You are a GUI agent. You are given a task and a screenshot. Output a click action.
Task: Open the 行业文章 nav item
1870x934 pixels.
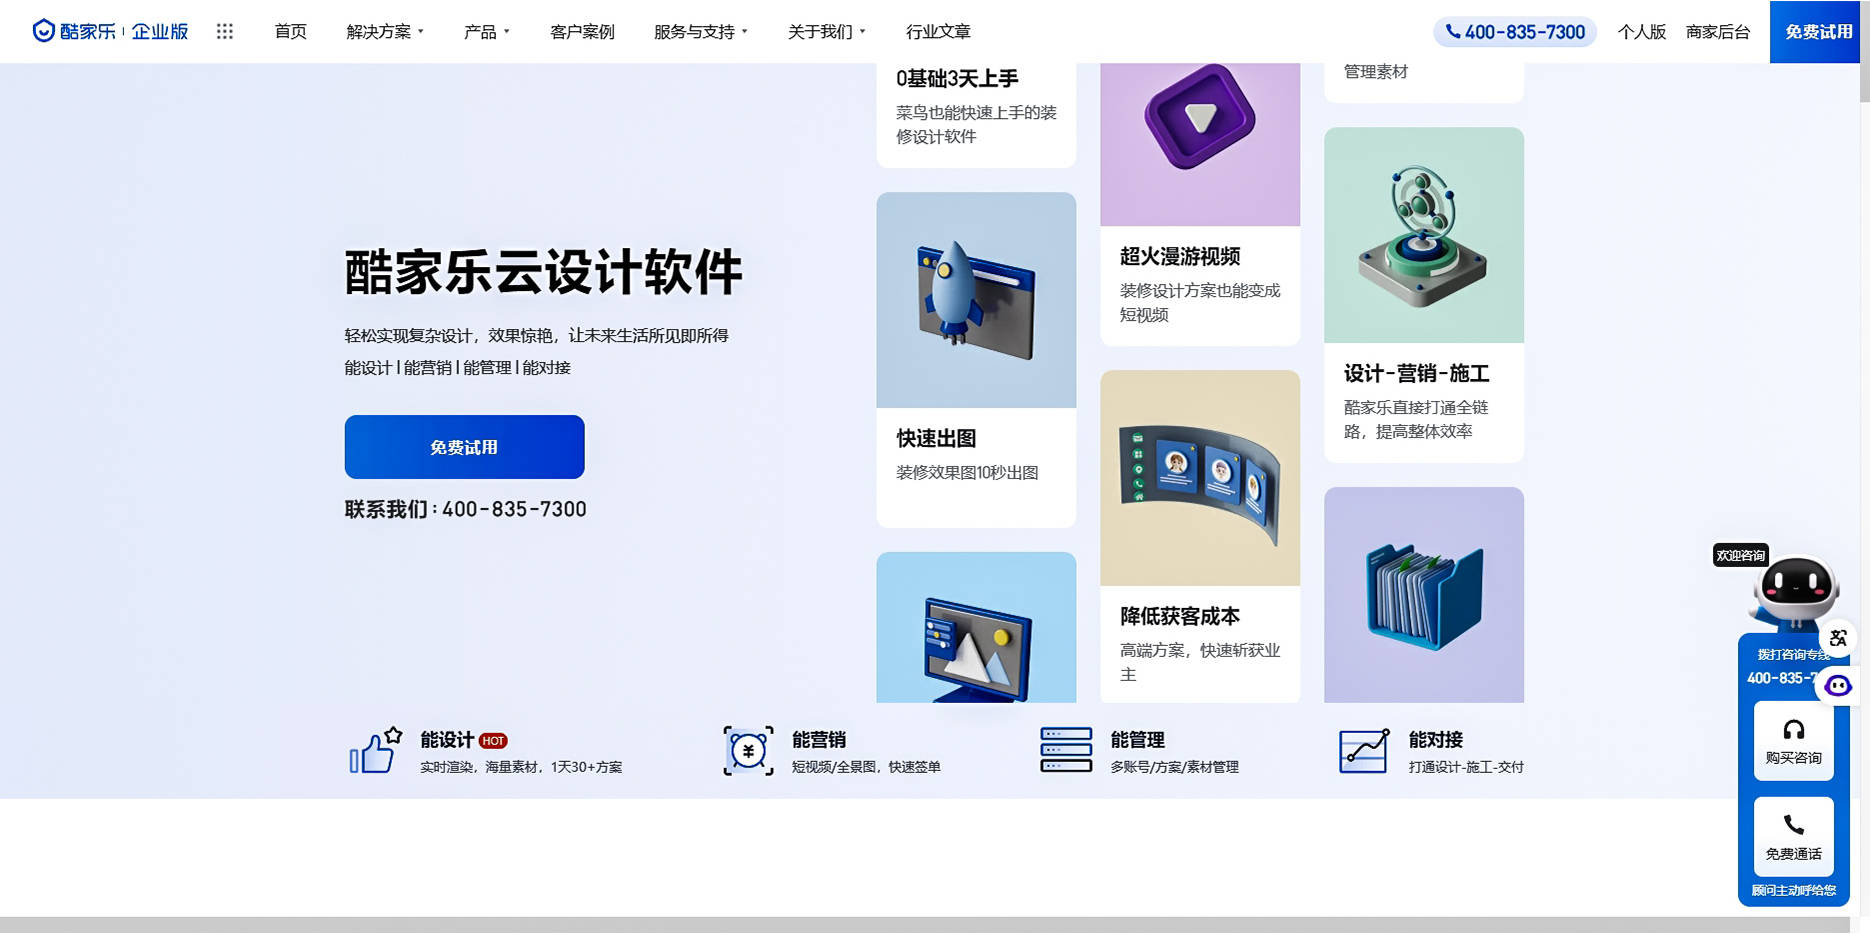(938, 32)
